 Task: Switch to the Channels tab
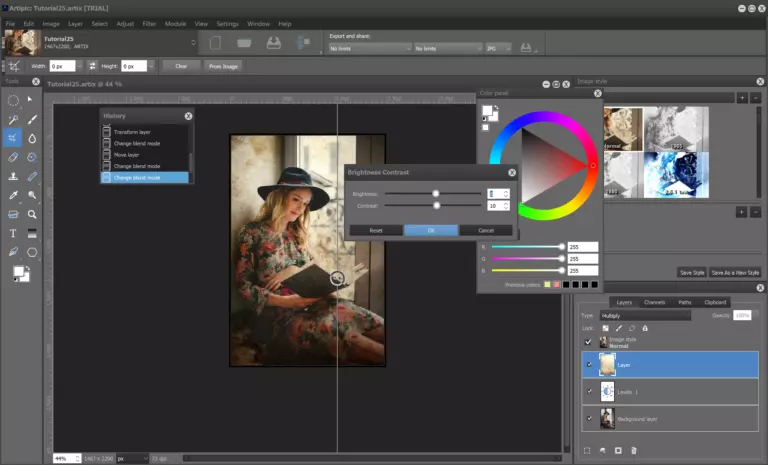tap(654, 302)
